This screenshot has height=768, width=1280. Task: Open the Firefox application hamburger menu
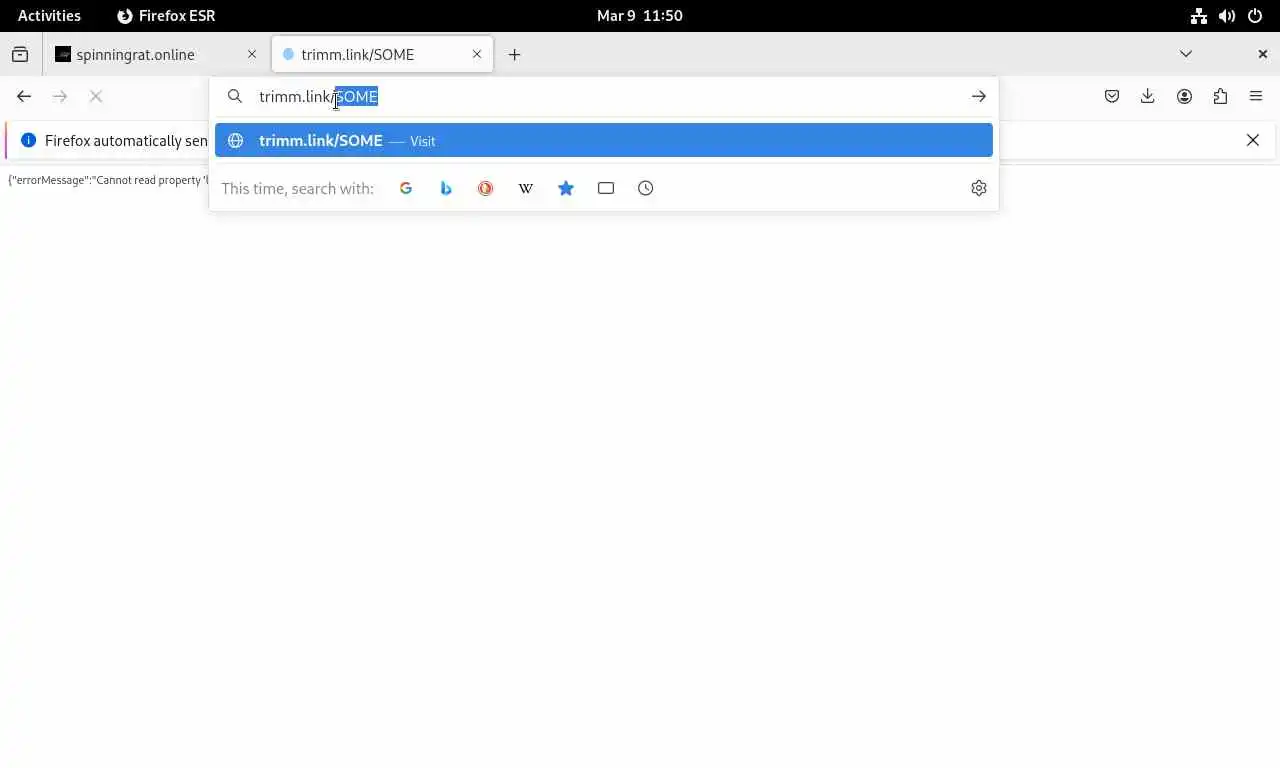[x=1256, y=96]
